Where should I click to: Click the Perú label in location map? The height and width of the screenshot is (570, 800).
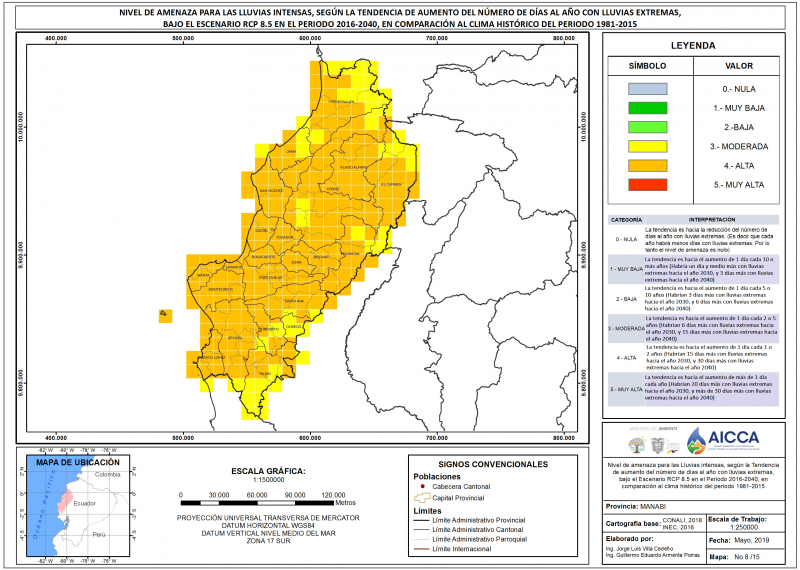pyautogui.click(x=98, y=535)
